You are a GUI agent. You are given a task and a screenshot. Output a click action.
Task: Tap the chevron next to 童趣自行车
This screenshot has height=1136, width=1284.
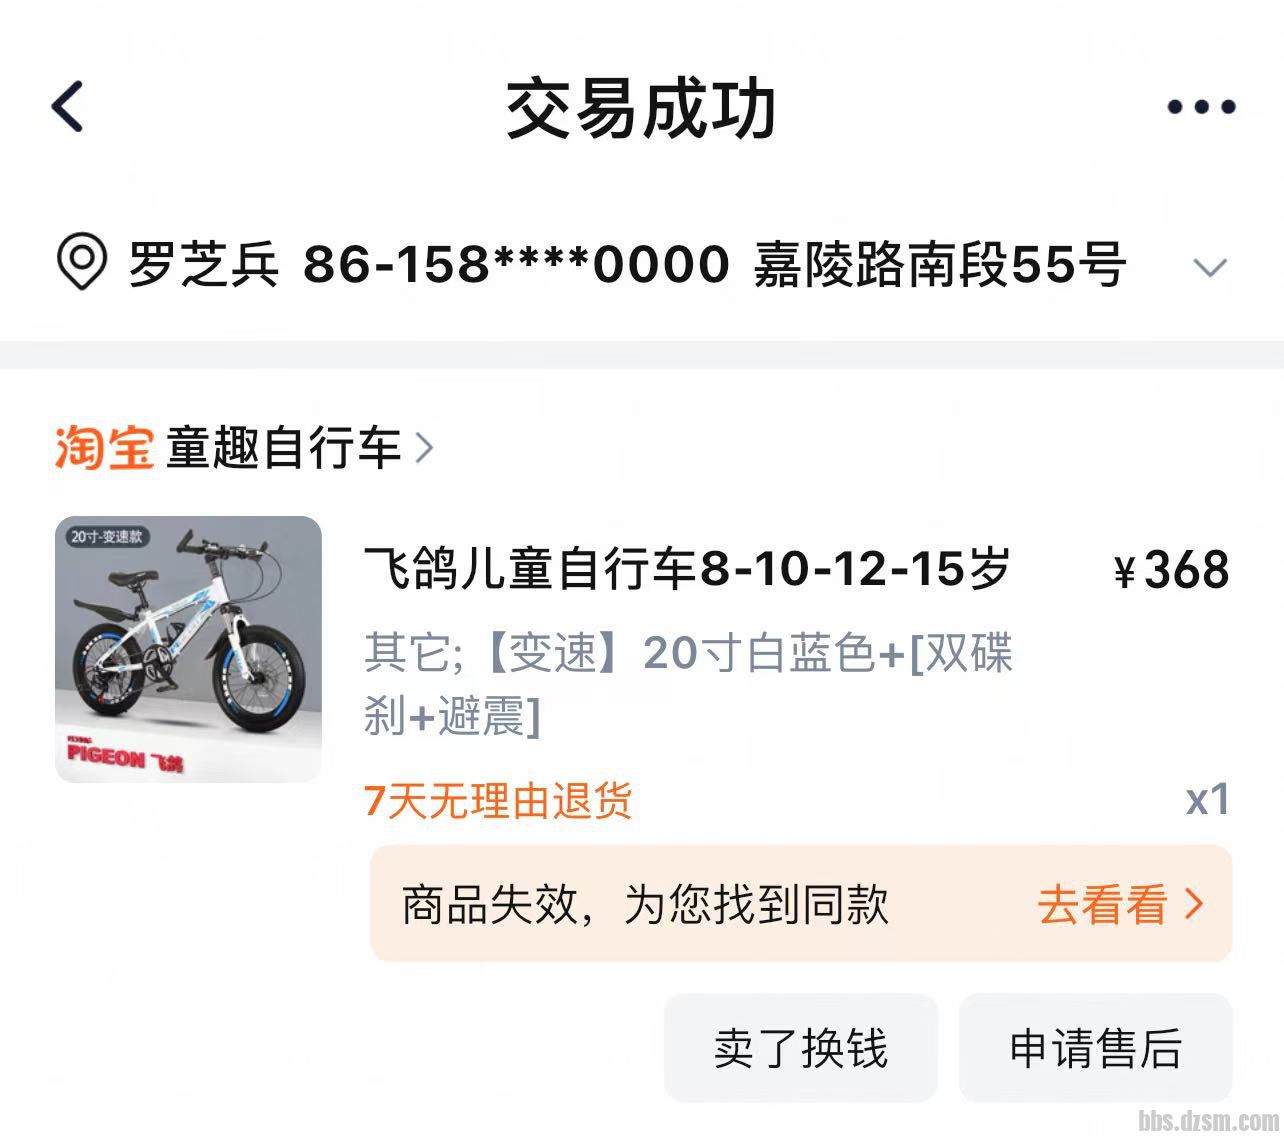[424, 447]
